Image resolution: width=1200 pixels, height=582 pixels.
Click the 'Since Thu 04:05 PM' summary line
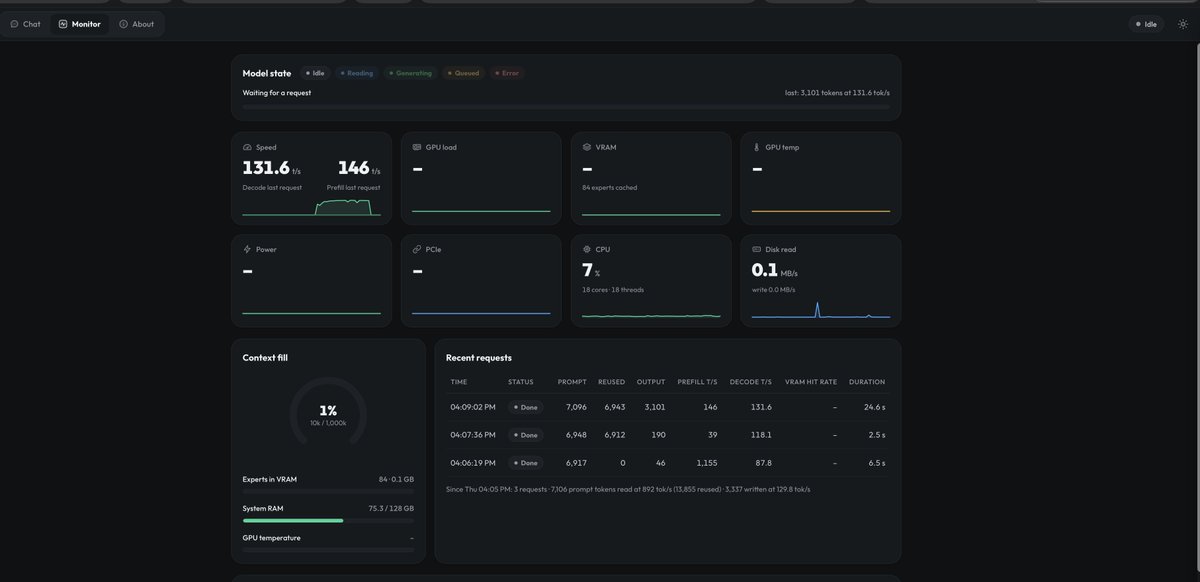(x=628, y=489)
